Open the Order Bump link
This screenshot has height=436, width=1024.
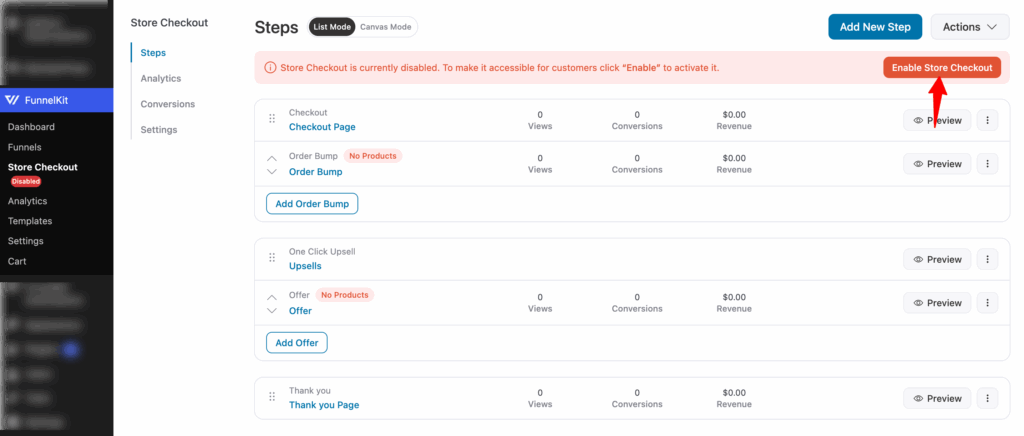315,172
